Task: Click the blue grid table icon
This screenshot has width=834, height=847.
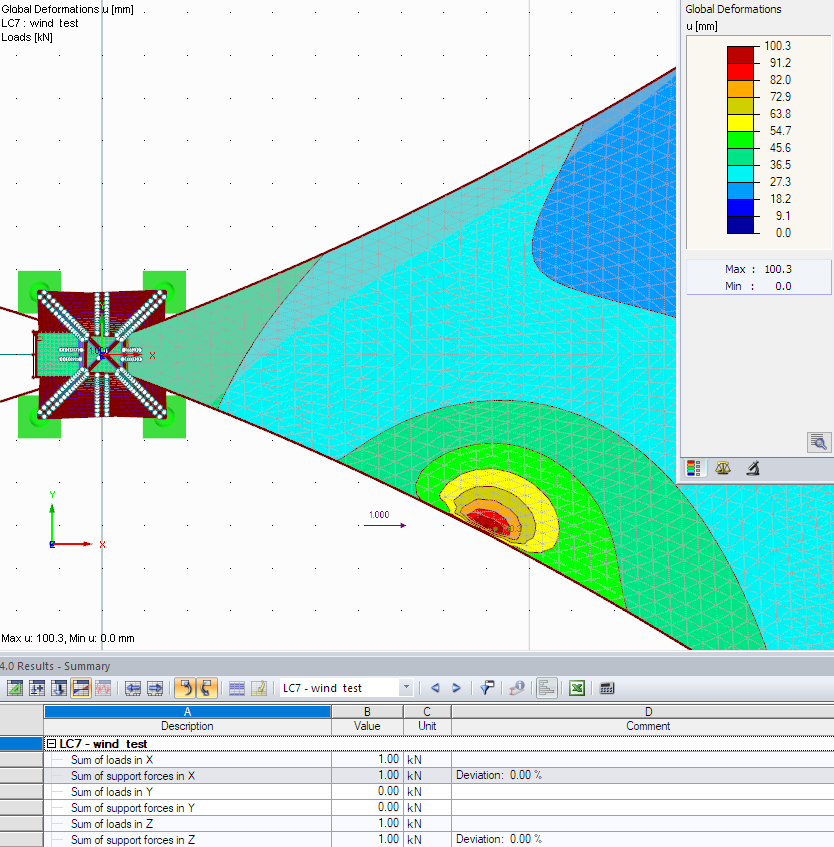Action: [237, 688]
